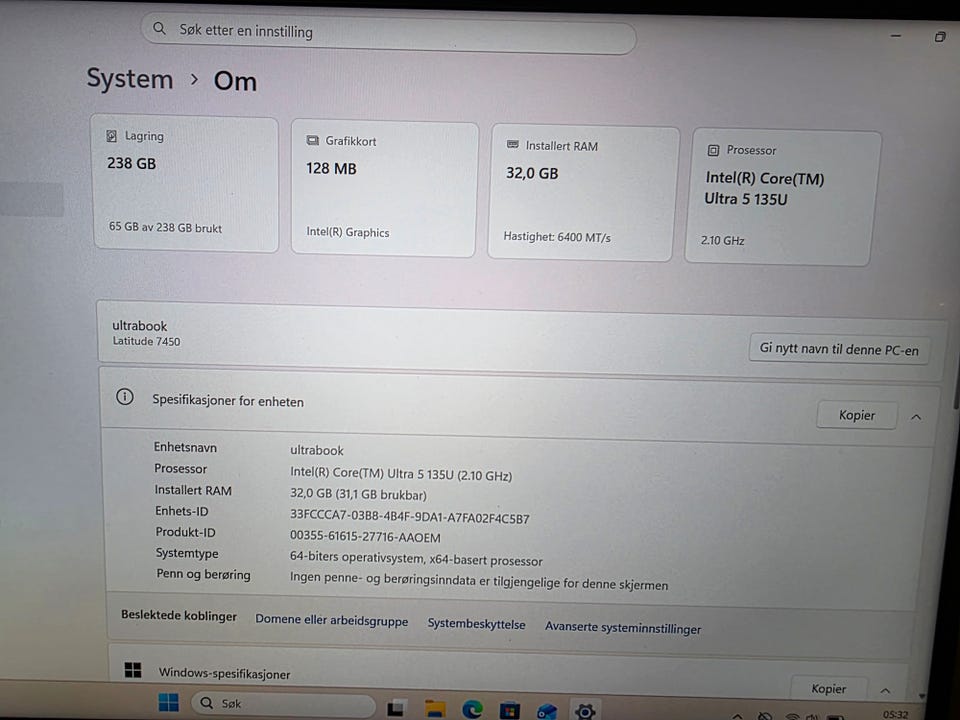Open Outlook from taskbar

pyautogui.click(x=547, y=711)
